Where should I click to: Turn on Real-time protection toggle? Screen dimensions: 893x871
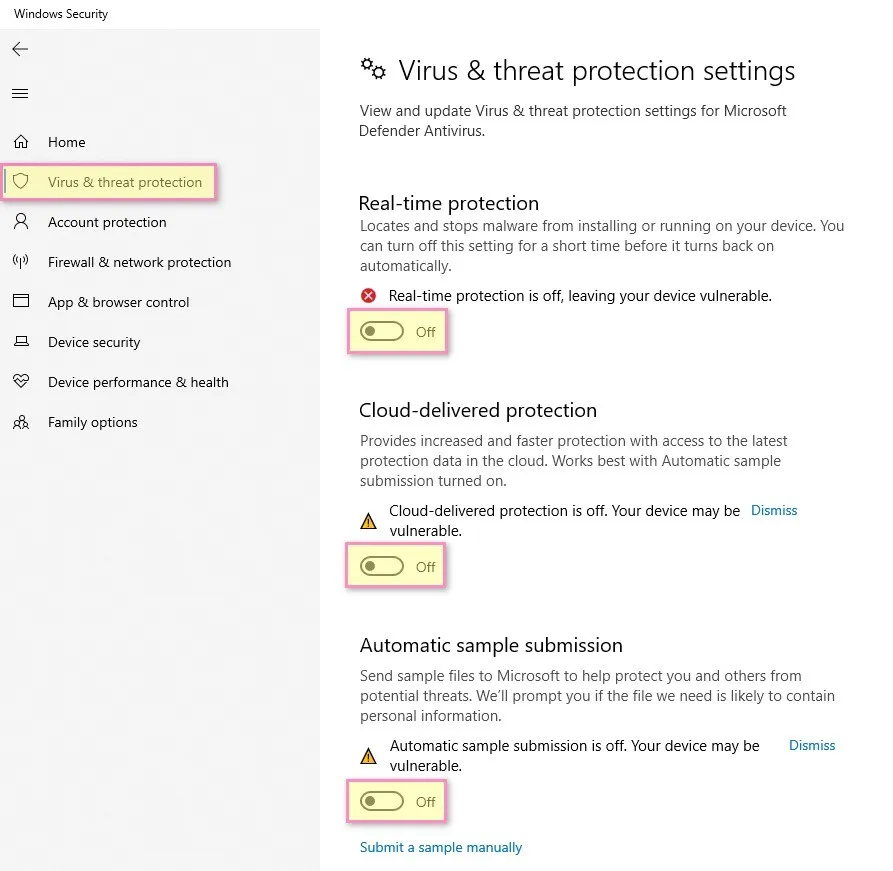(x=382, y=332)
